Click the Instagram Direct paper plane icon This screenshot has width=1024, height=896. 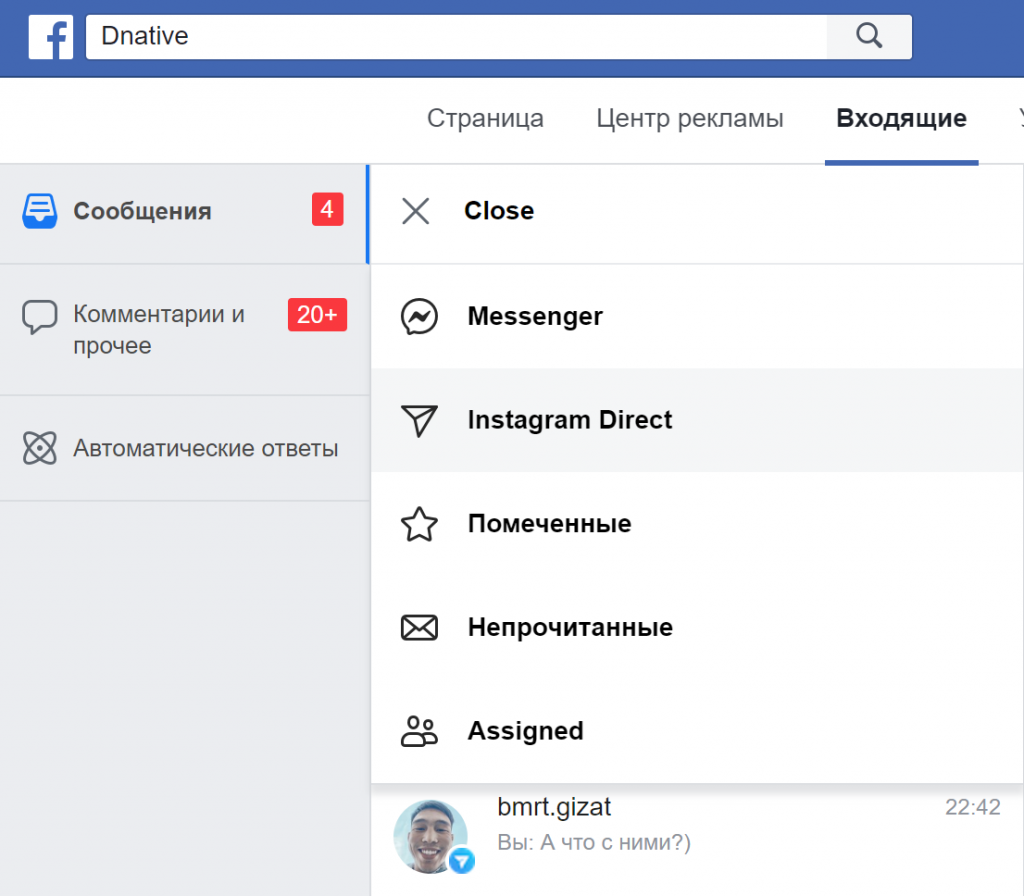click(x=420, y=421)
